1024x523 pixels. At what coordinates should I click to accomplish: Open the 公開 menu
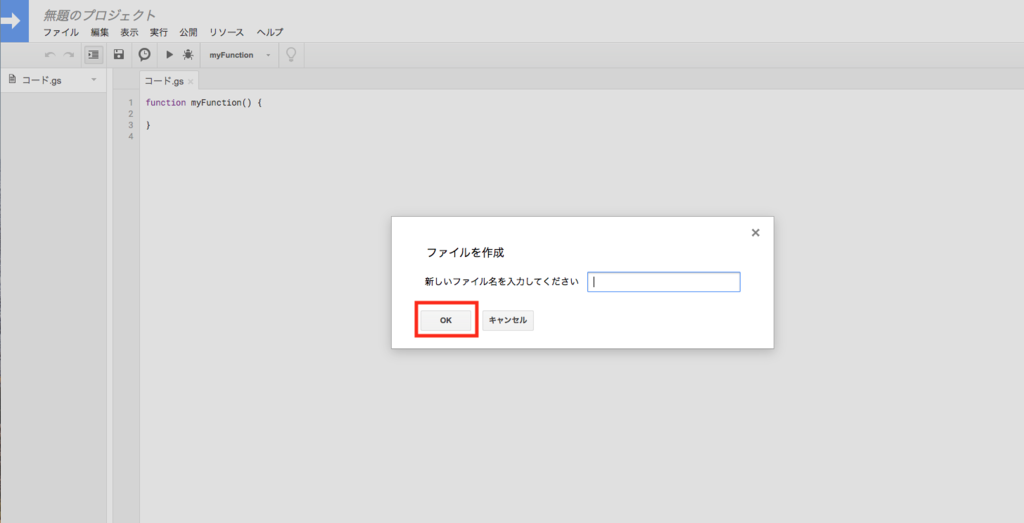pyautogui.click(x=188, y=32)
